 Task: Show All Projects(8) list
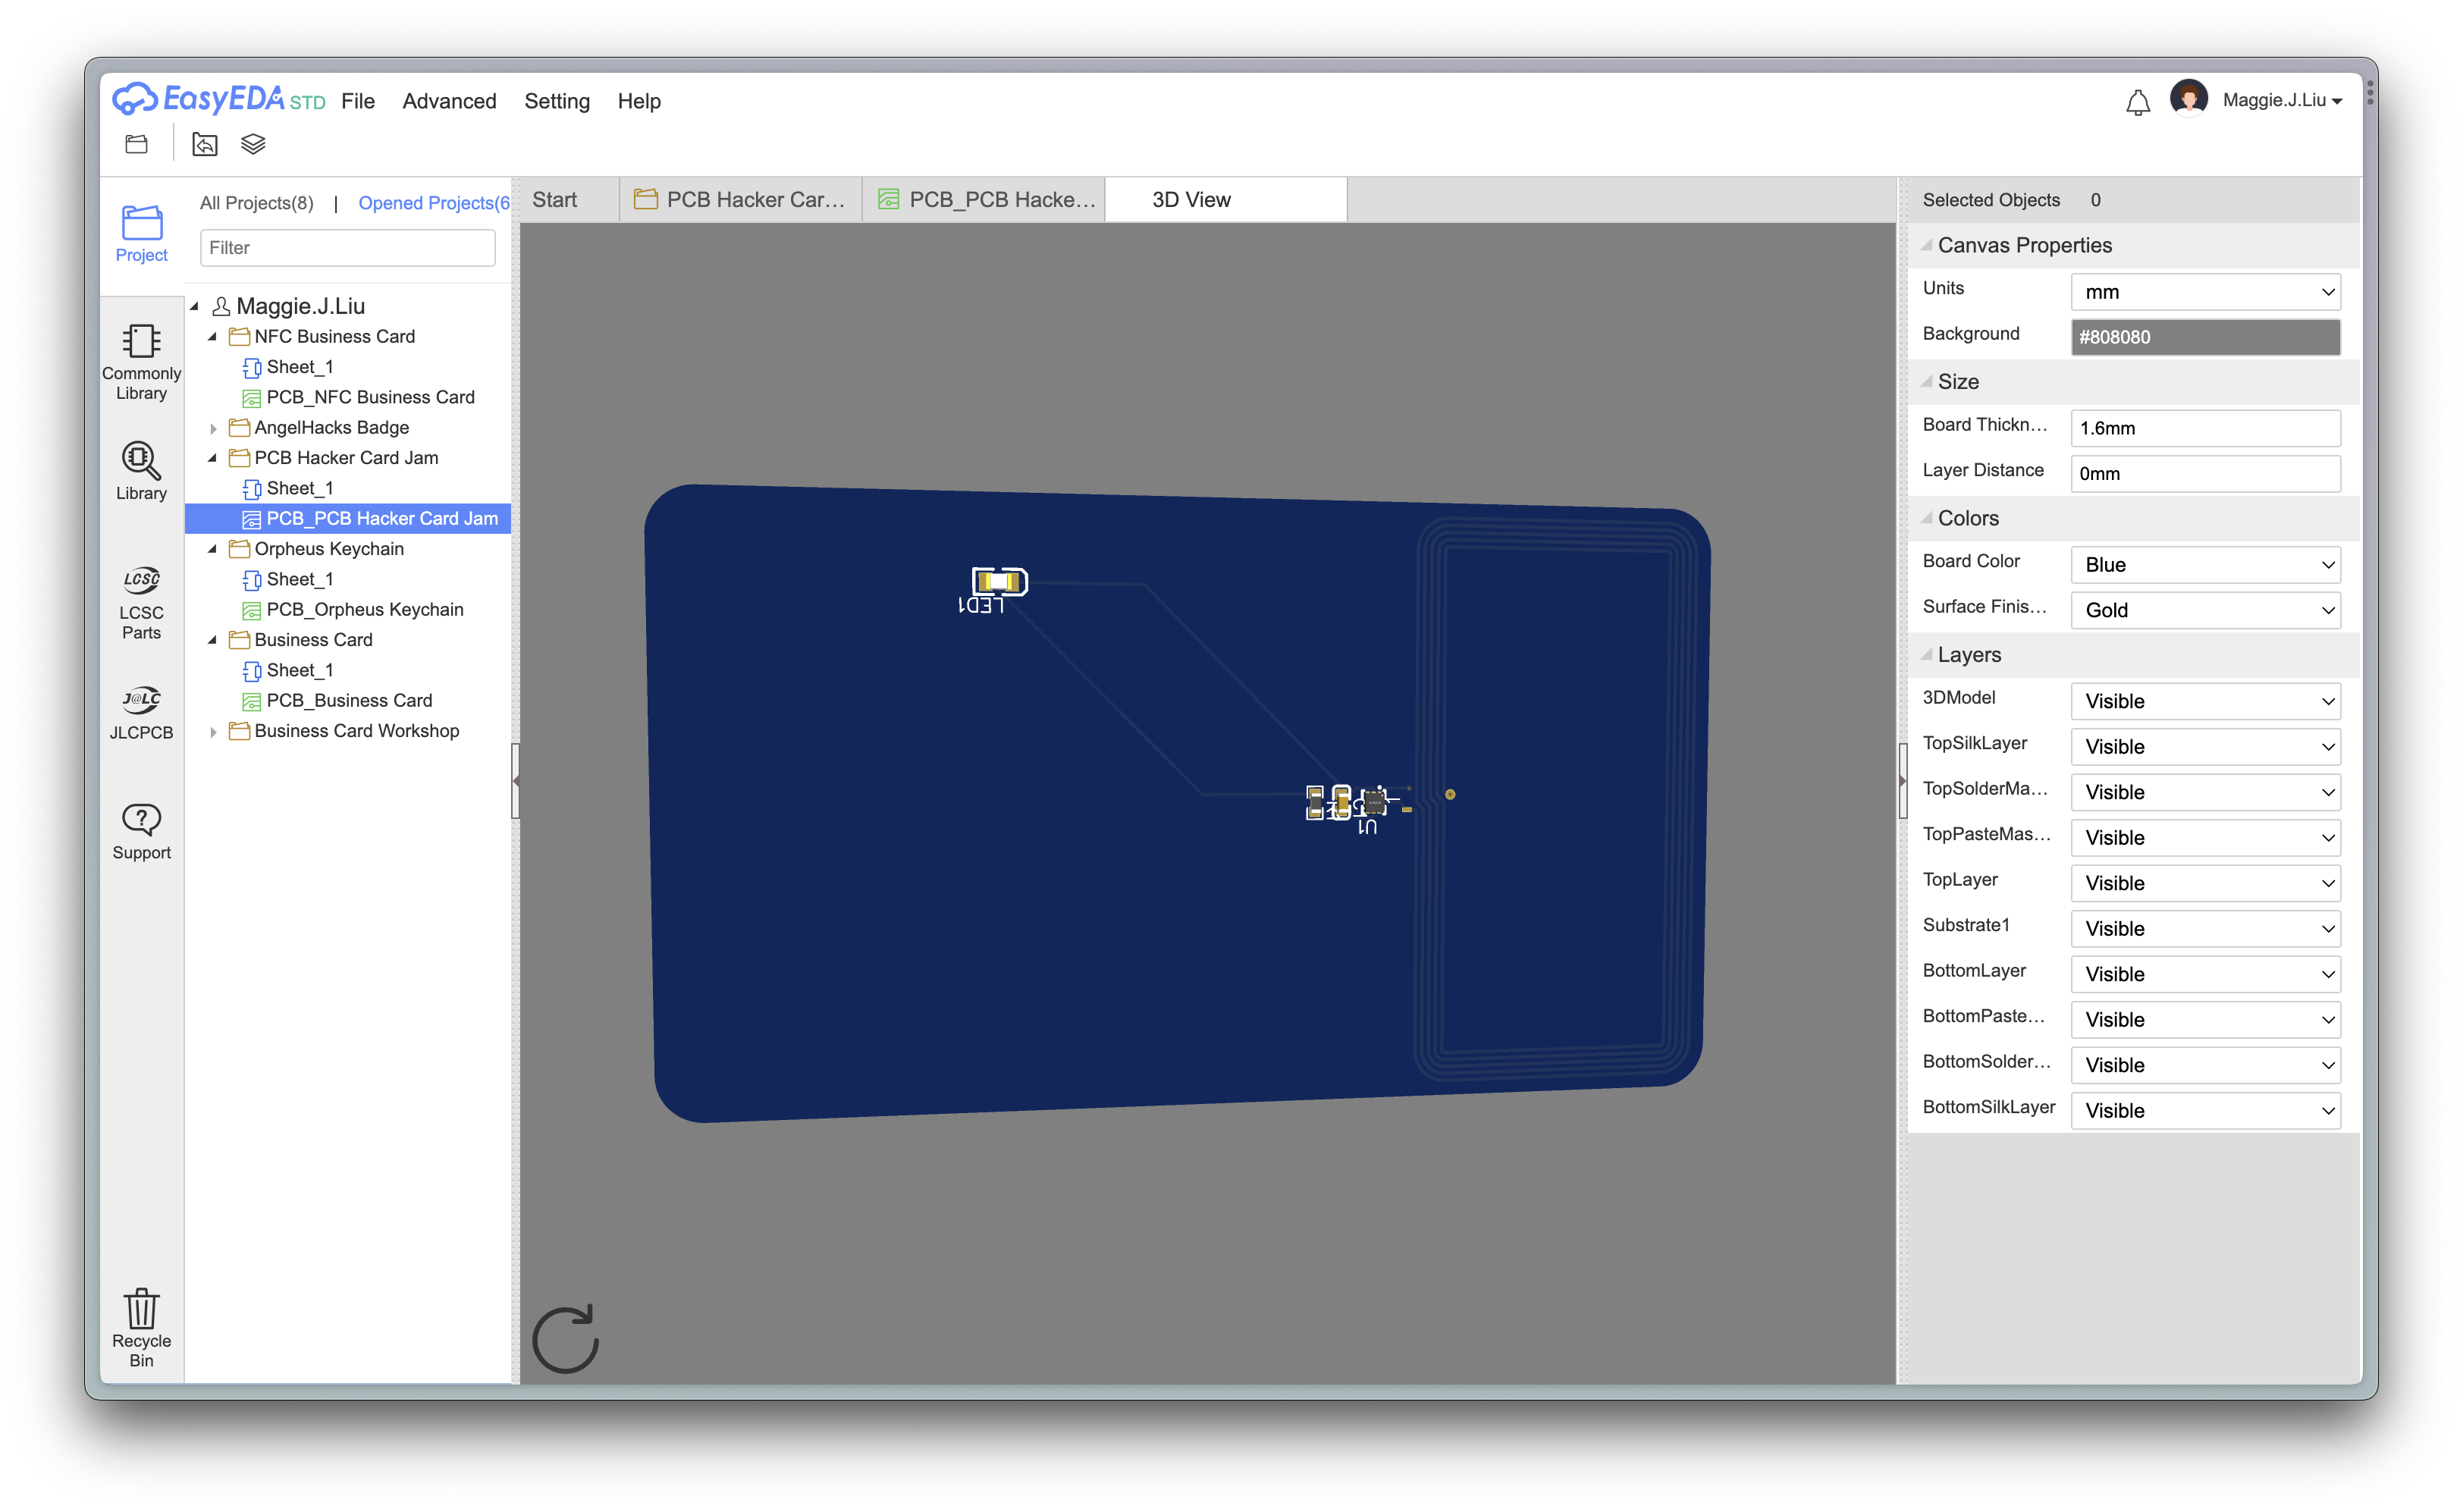click(257, 203)
